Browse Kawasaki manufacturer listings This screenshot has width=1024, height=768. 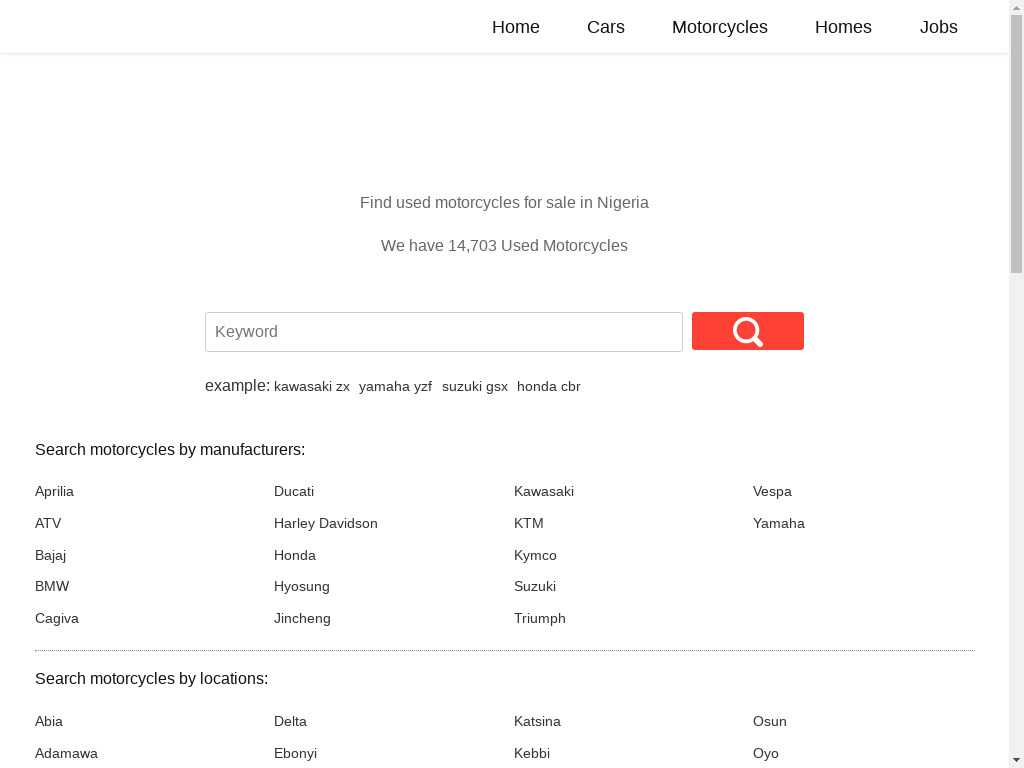pos(544,491)
